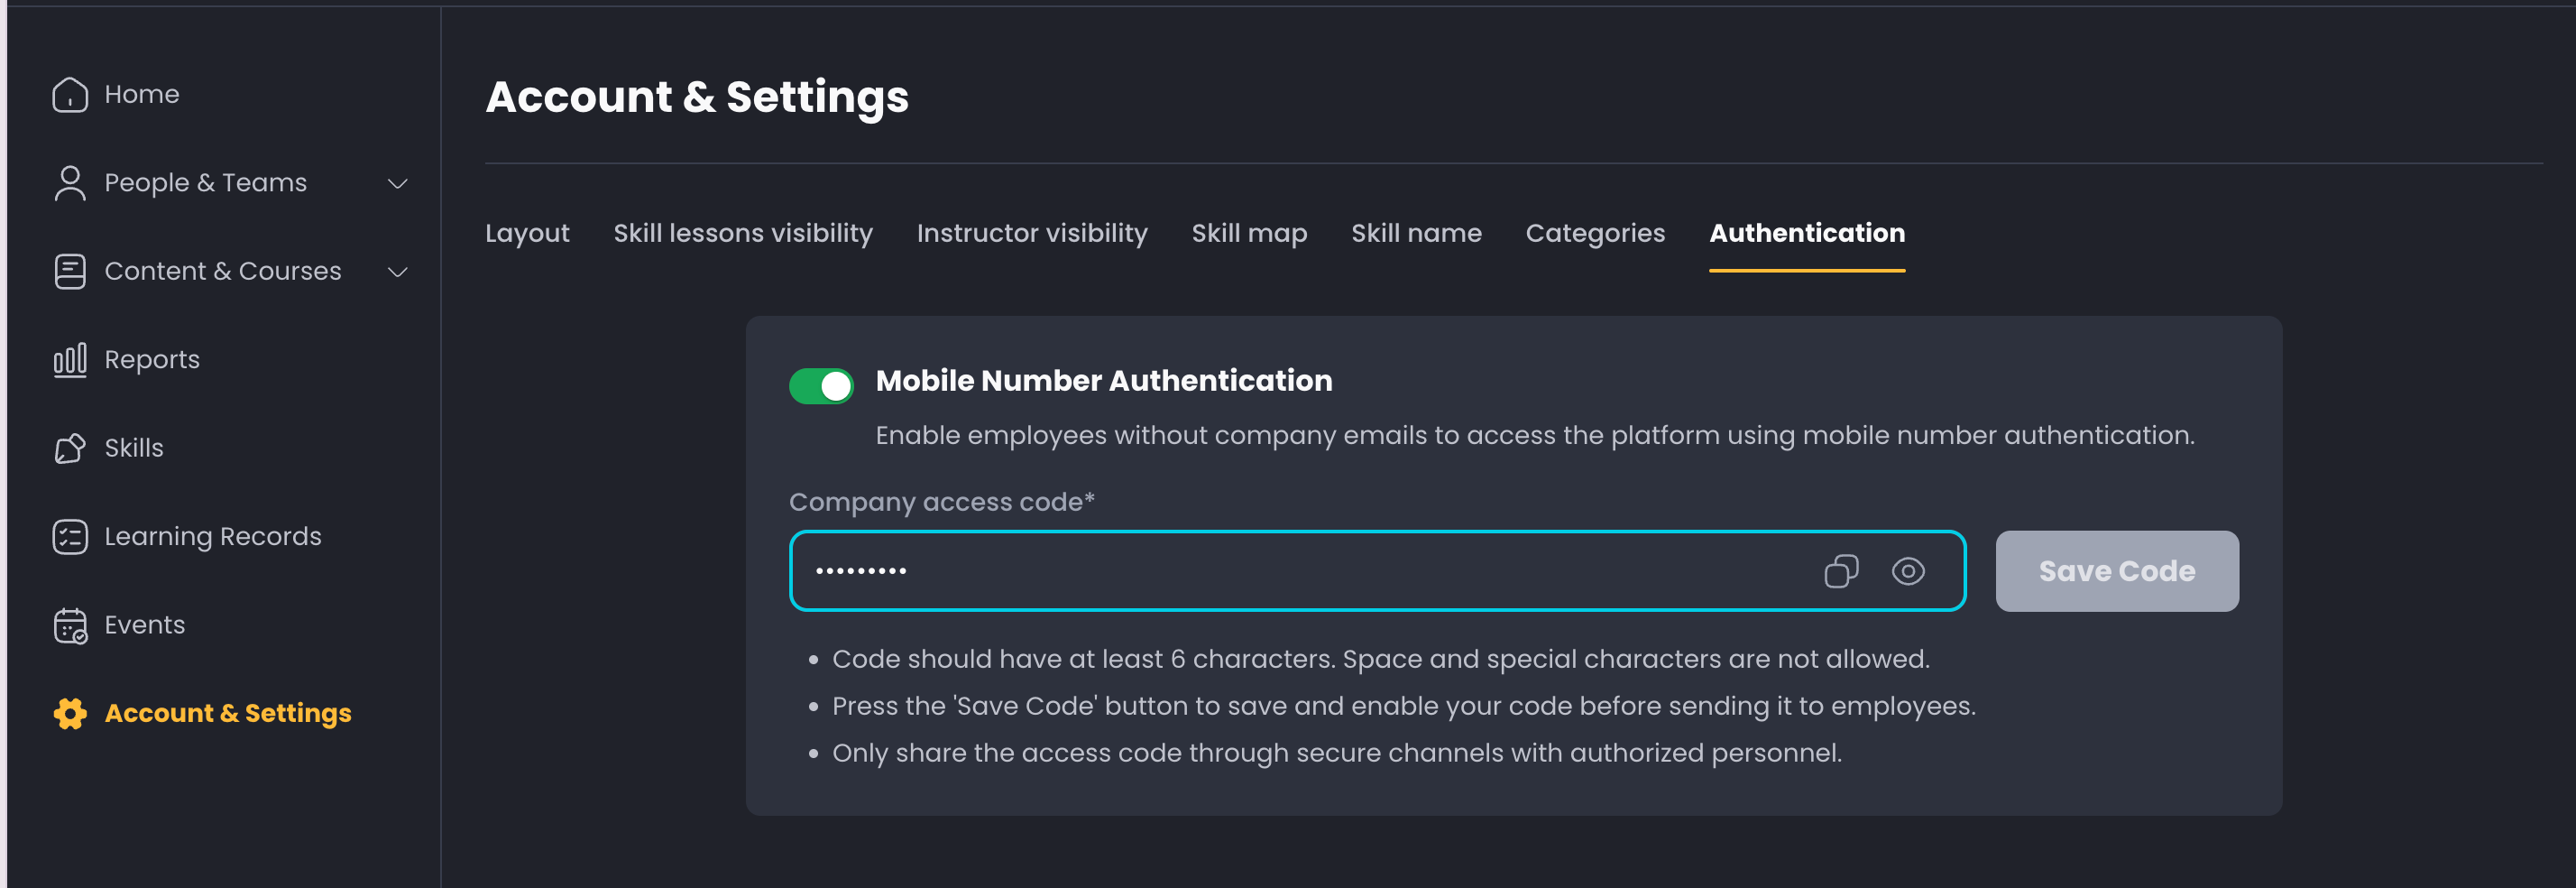Viewport: 2576px width, 888px height.
Task: Show the hidden access code with eye icon
Action: (1908, 571)
